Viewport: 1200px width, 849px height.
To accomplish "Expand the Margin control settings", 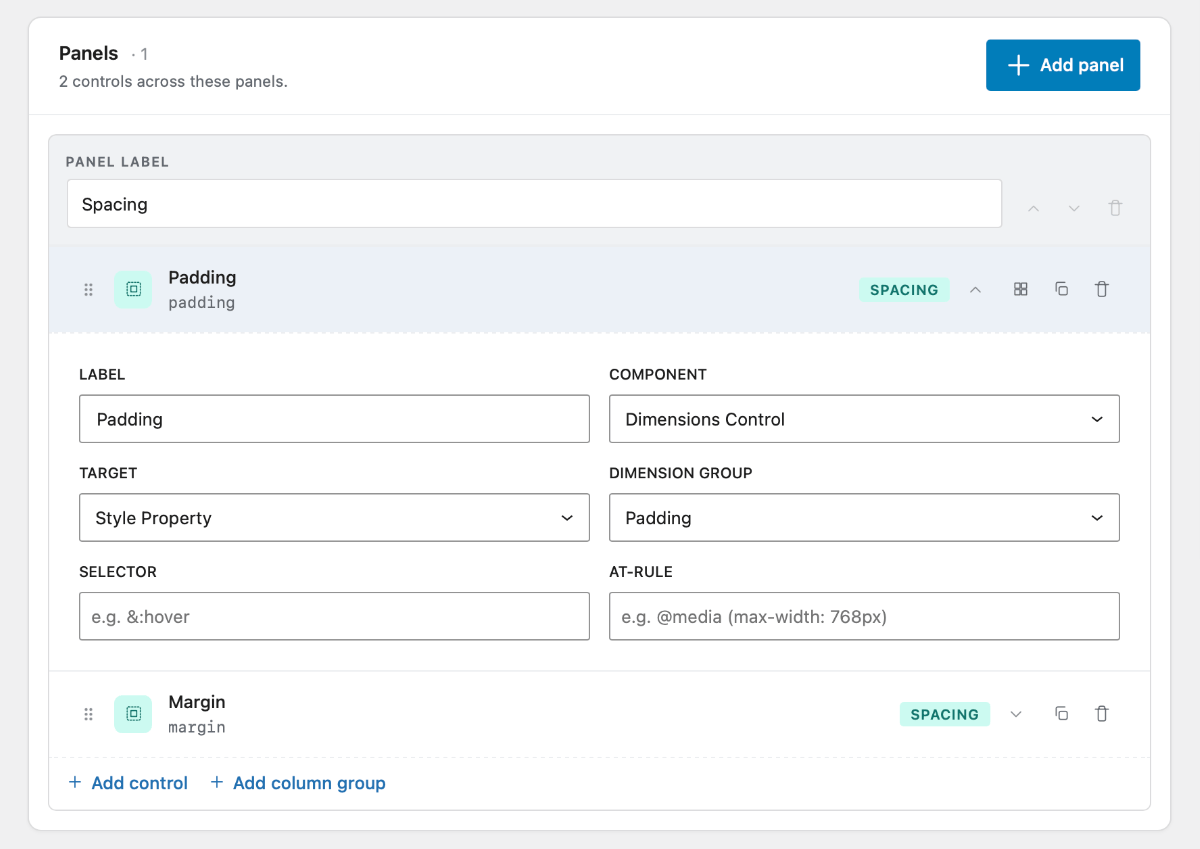I will 1017,714.
